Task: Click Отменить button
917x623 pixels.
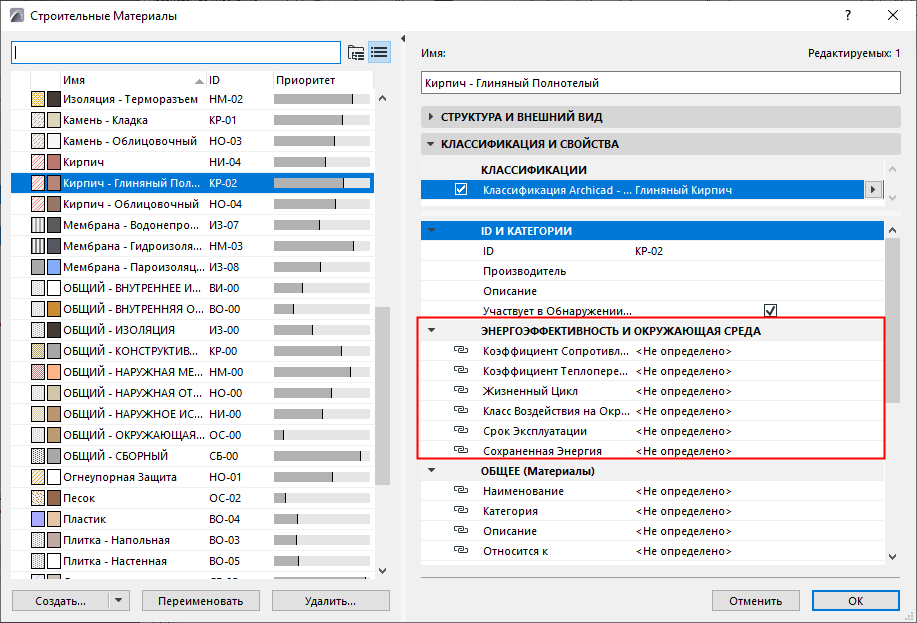Action: click(x=755, y=601)
